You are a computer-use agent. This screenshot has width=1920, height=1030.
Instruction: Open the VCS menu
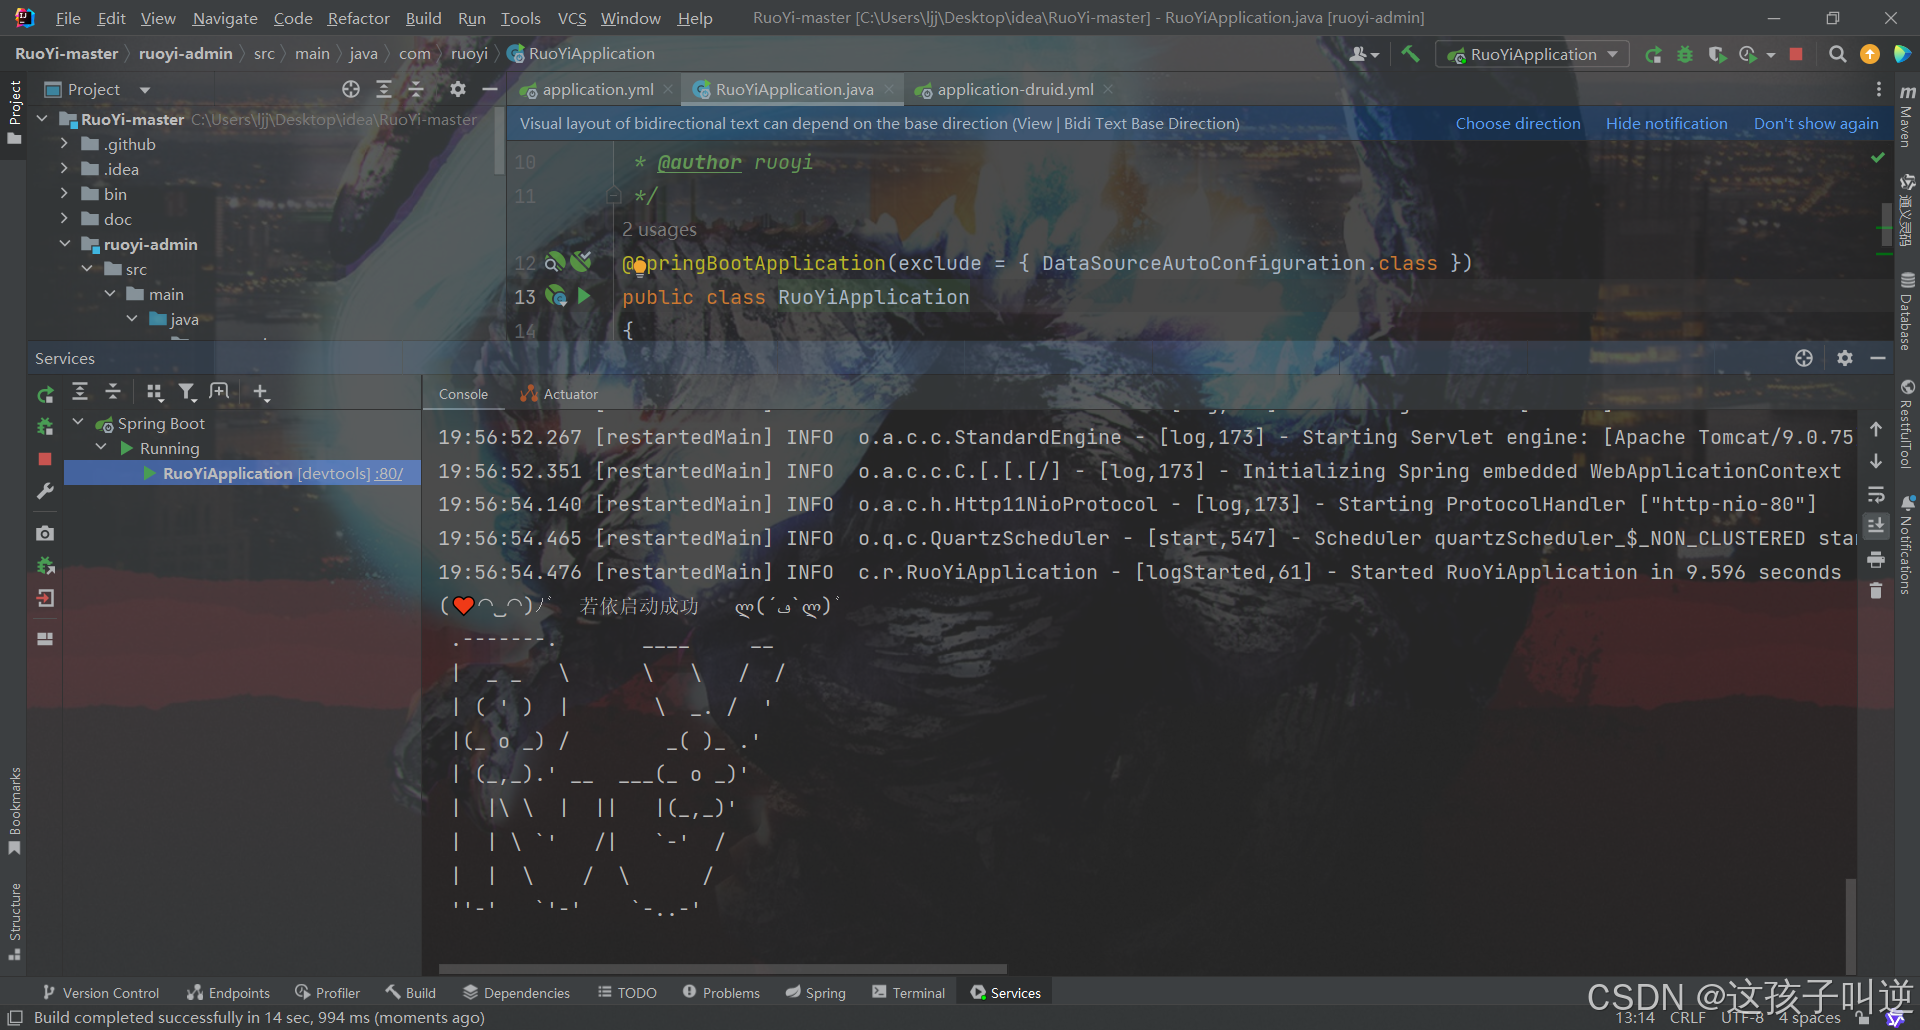[x=572, y=18]
